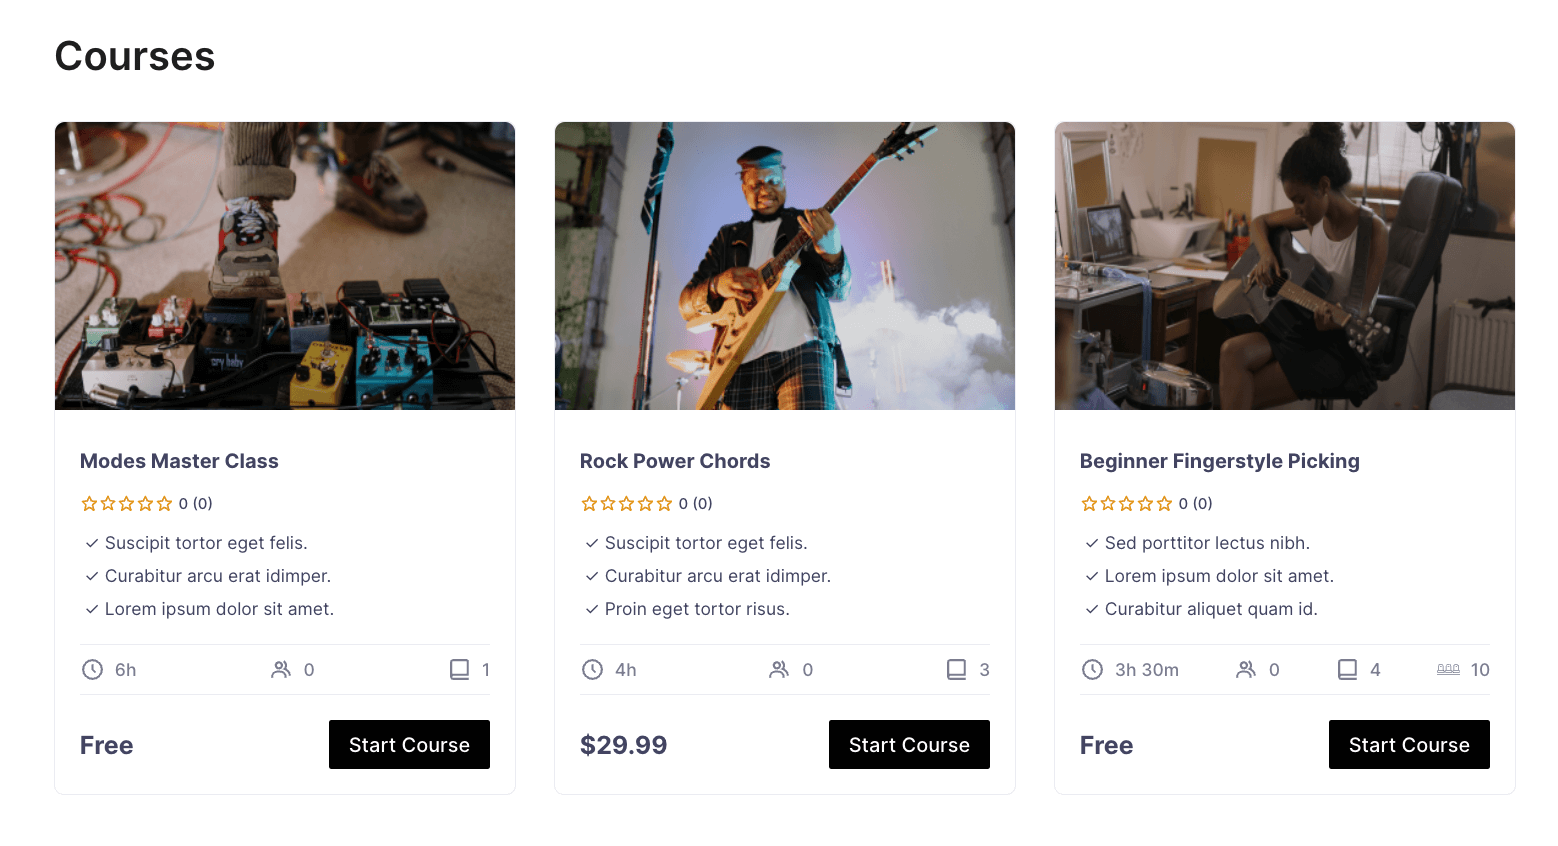Click the checkmark beside Suscipit tortor eget felis
This screenshot has height=846, width=1558.
(x=90, y=543)
